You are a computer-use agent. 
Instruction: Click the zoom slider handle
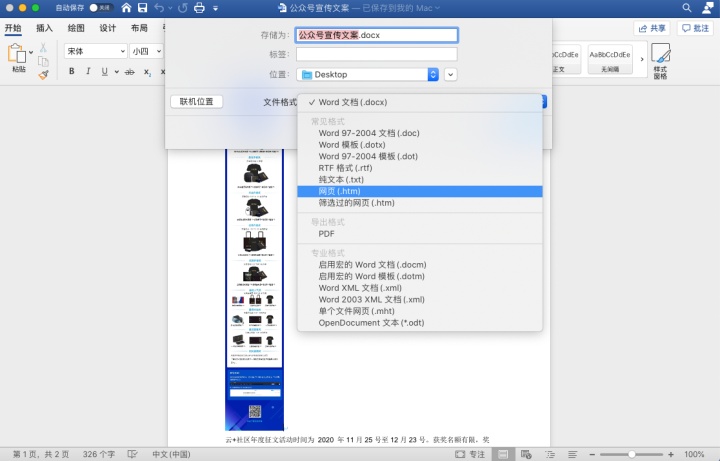632,454
